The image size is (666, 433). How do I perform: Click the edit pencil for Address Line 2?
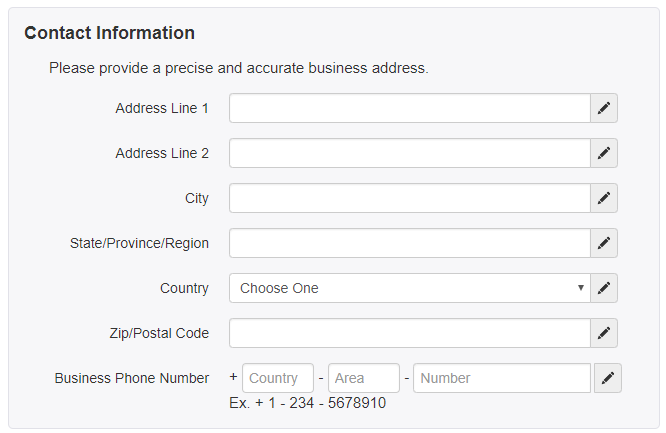tap(604, 153)
